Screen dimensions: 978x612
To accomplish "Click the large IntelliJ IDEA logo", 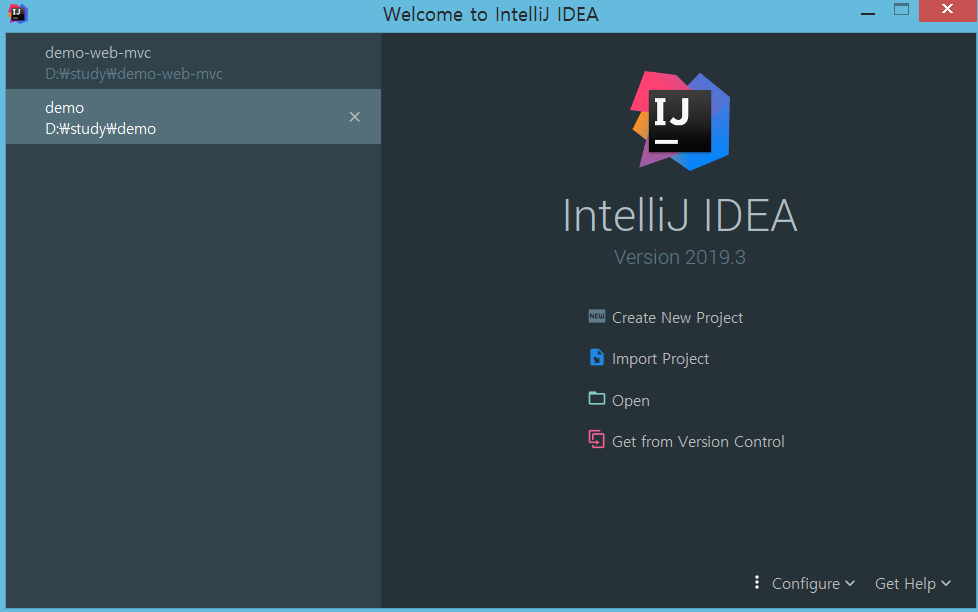I will click(x=680, y=121).
